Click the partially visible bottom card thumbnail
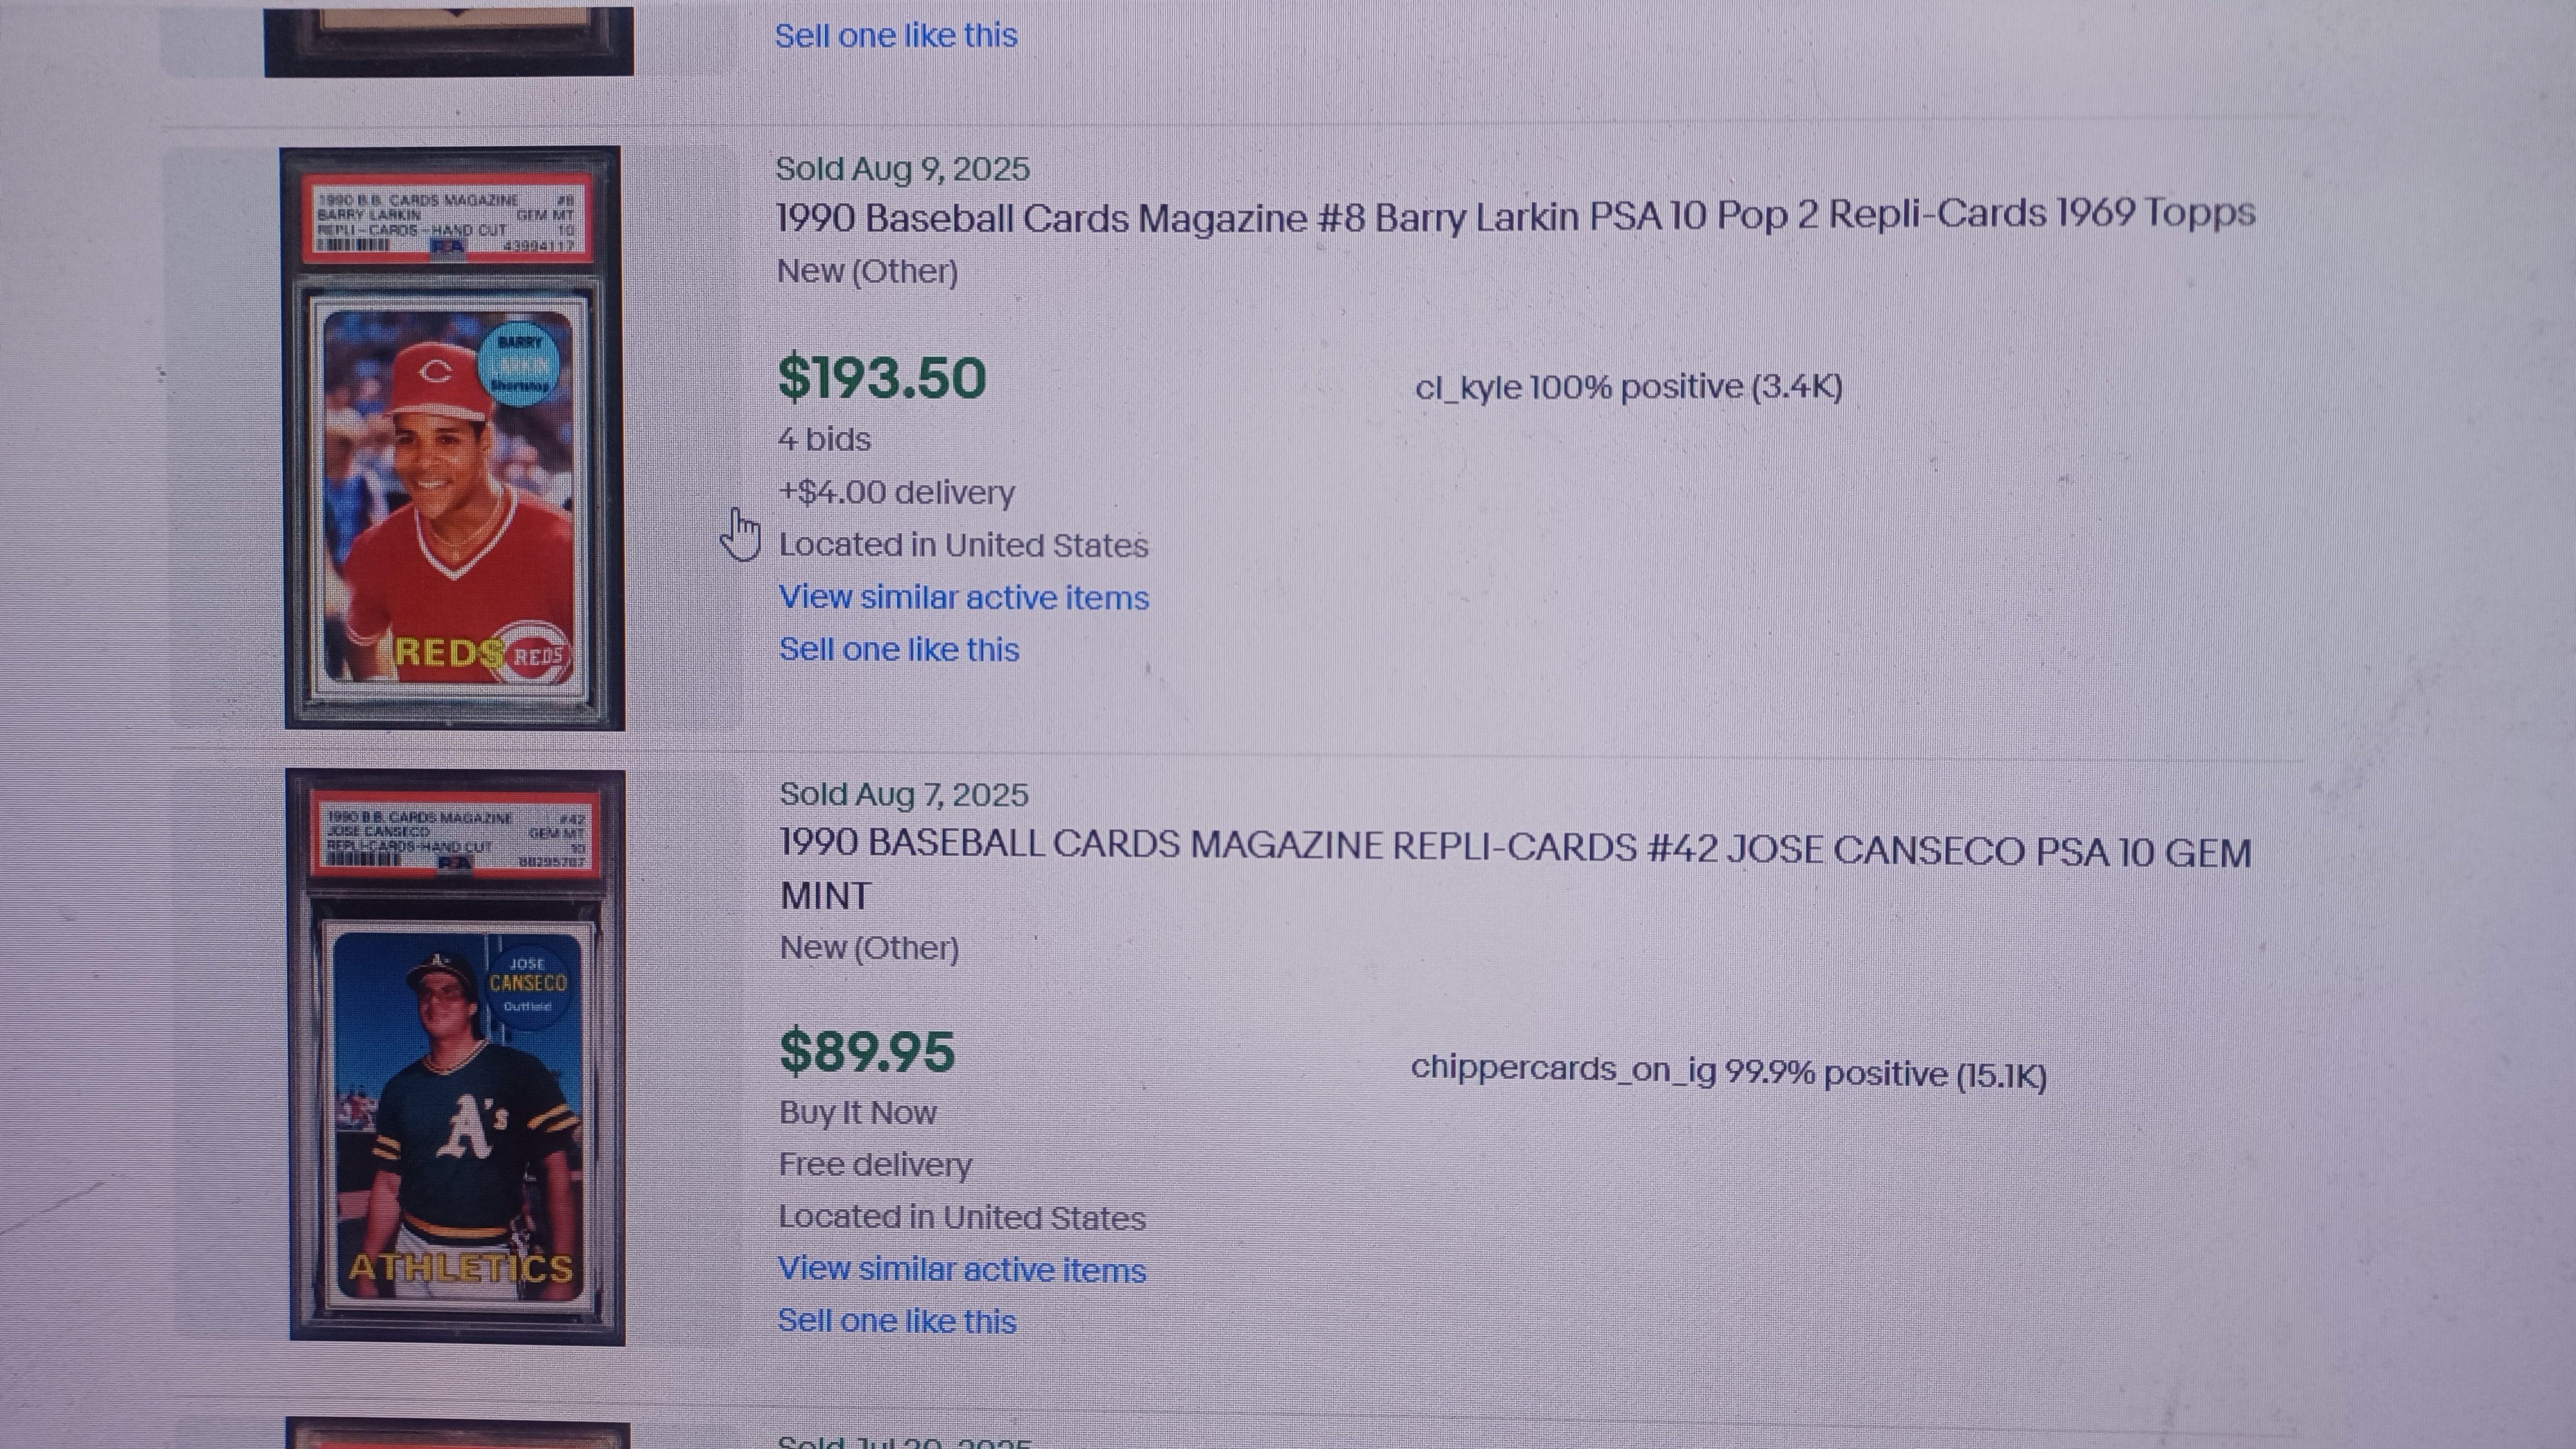This screenshot has height=1449, width=2576. click(458, 1433)
